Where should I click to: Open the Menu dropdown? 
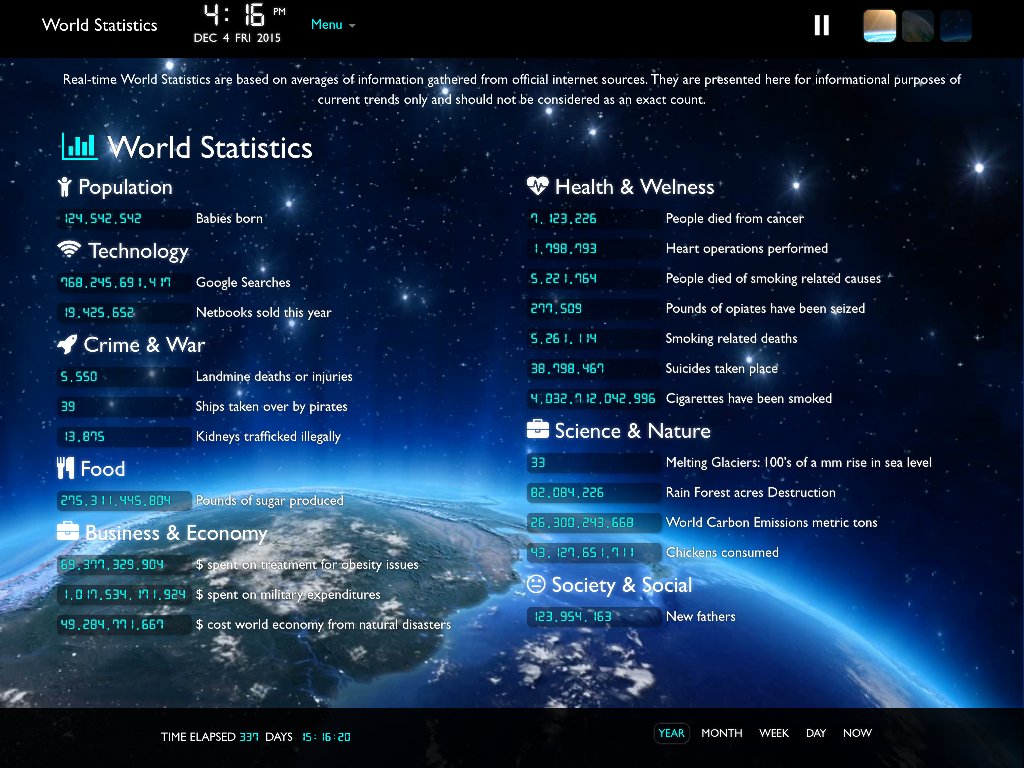333,25
